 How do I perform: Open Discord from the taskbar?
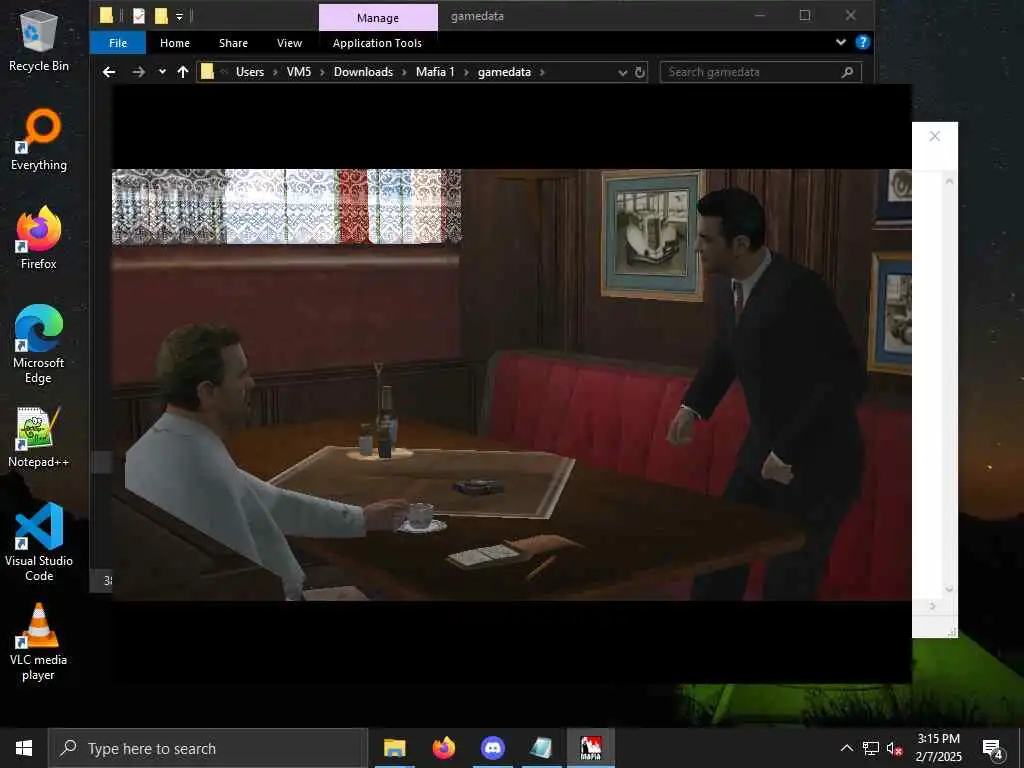pos(492,748)
